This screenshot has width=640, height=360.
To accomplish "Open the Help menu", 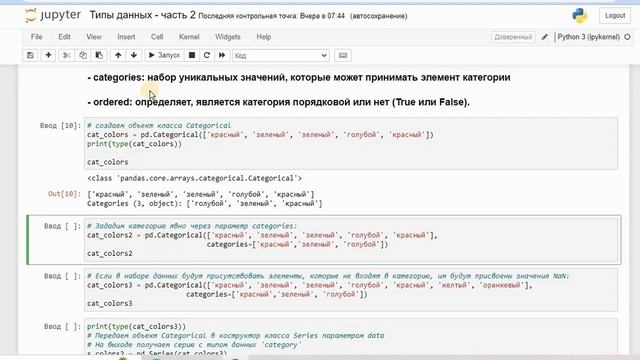I will point(264,37).
